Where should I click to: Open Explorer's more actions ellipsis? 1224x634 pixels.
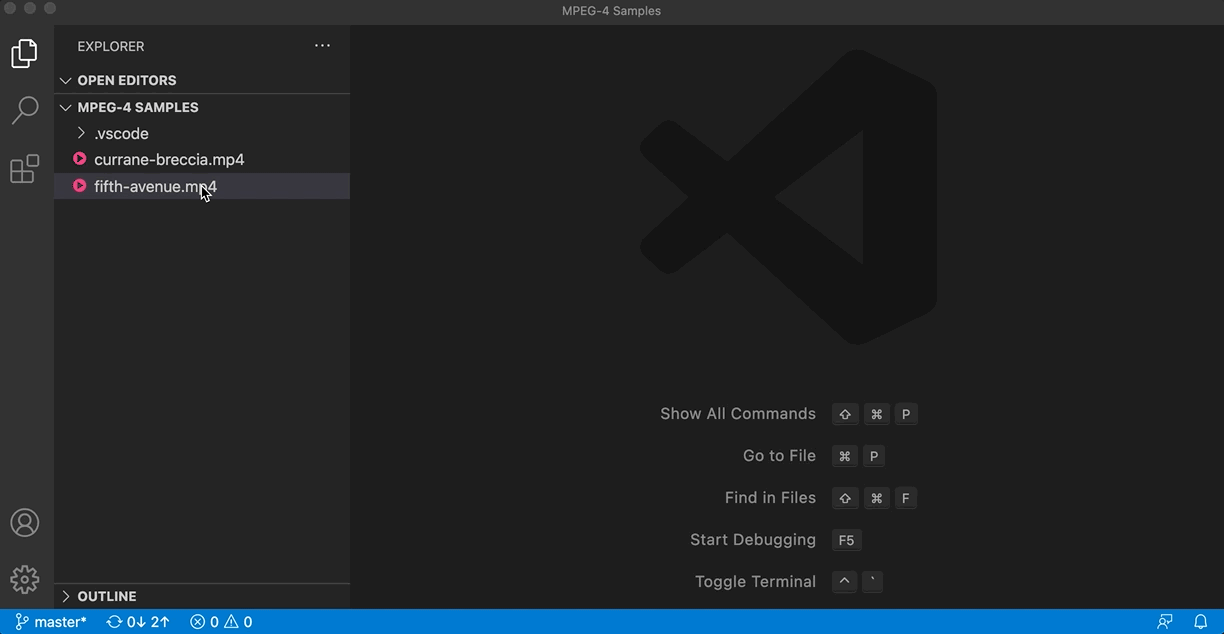(322, 46)
